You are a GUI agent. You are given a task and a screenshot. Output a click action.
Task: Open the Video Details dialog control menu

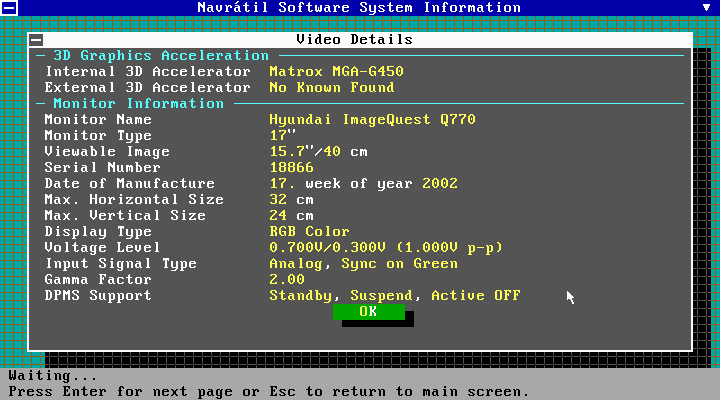point(36,40)
